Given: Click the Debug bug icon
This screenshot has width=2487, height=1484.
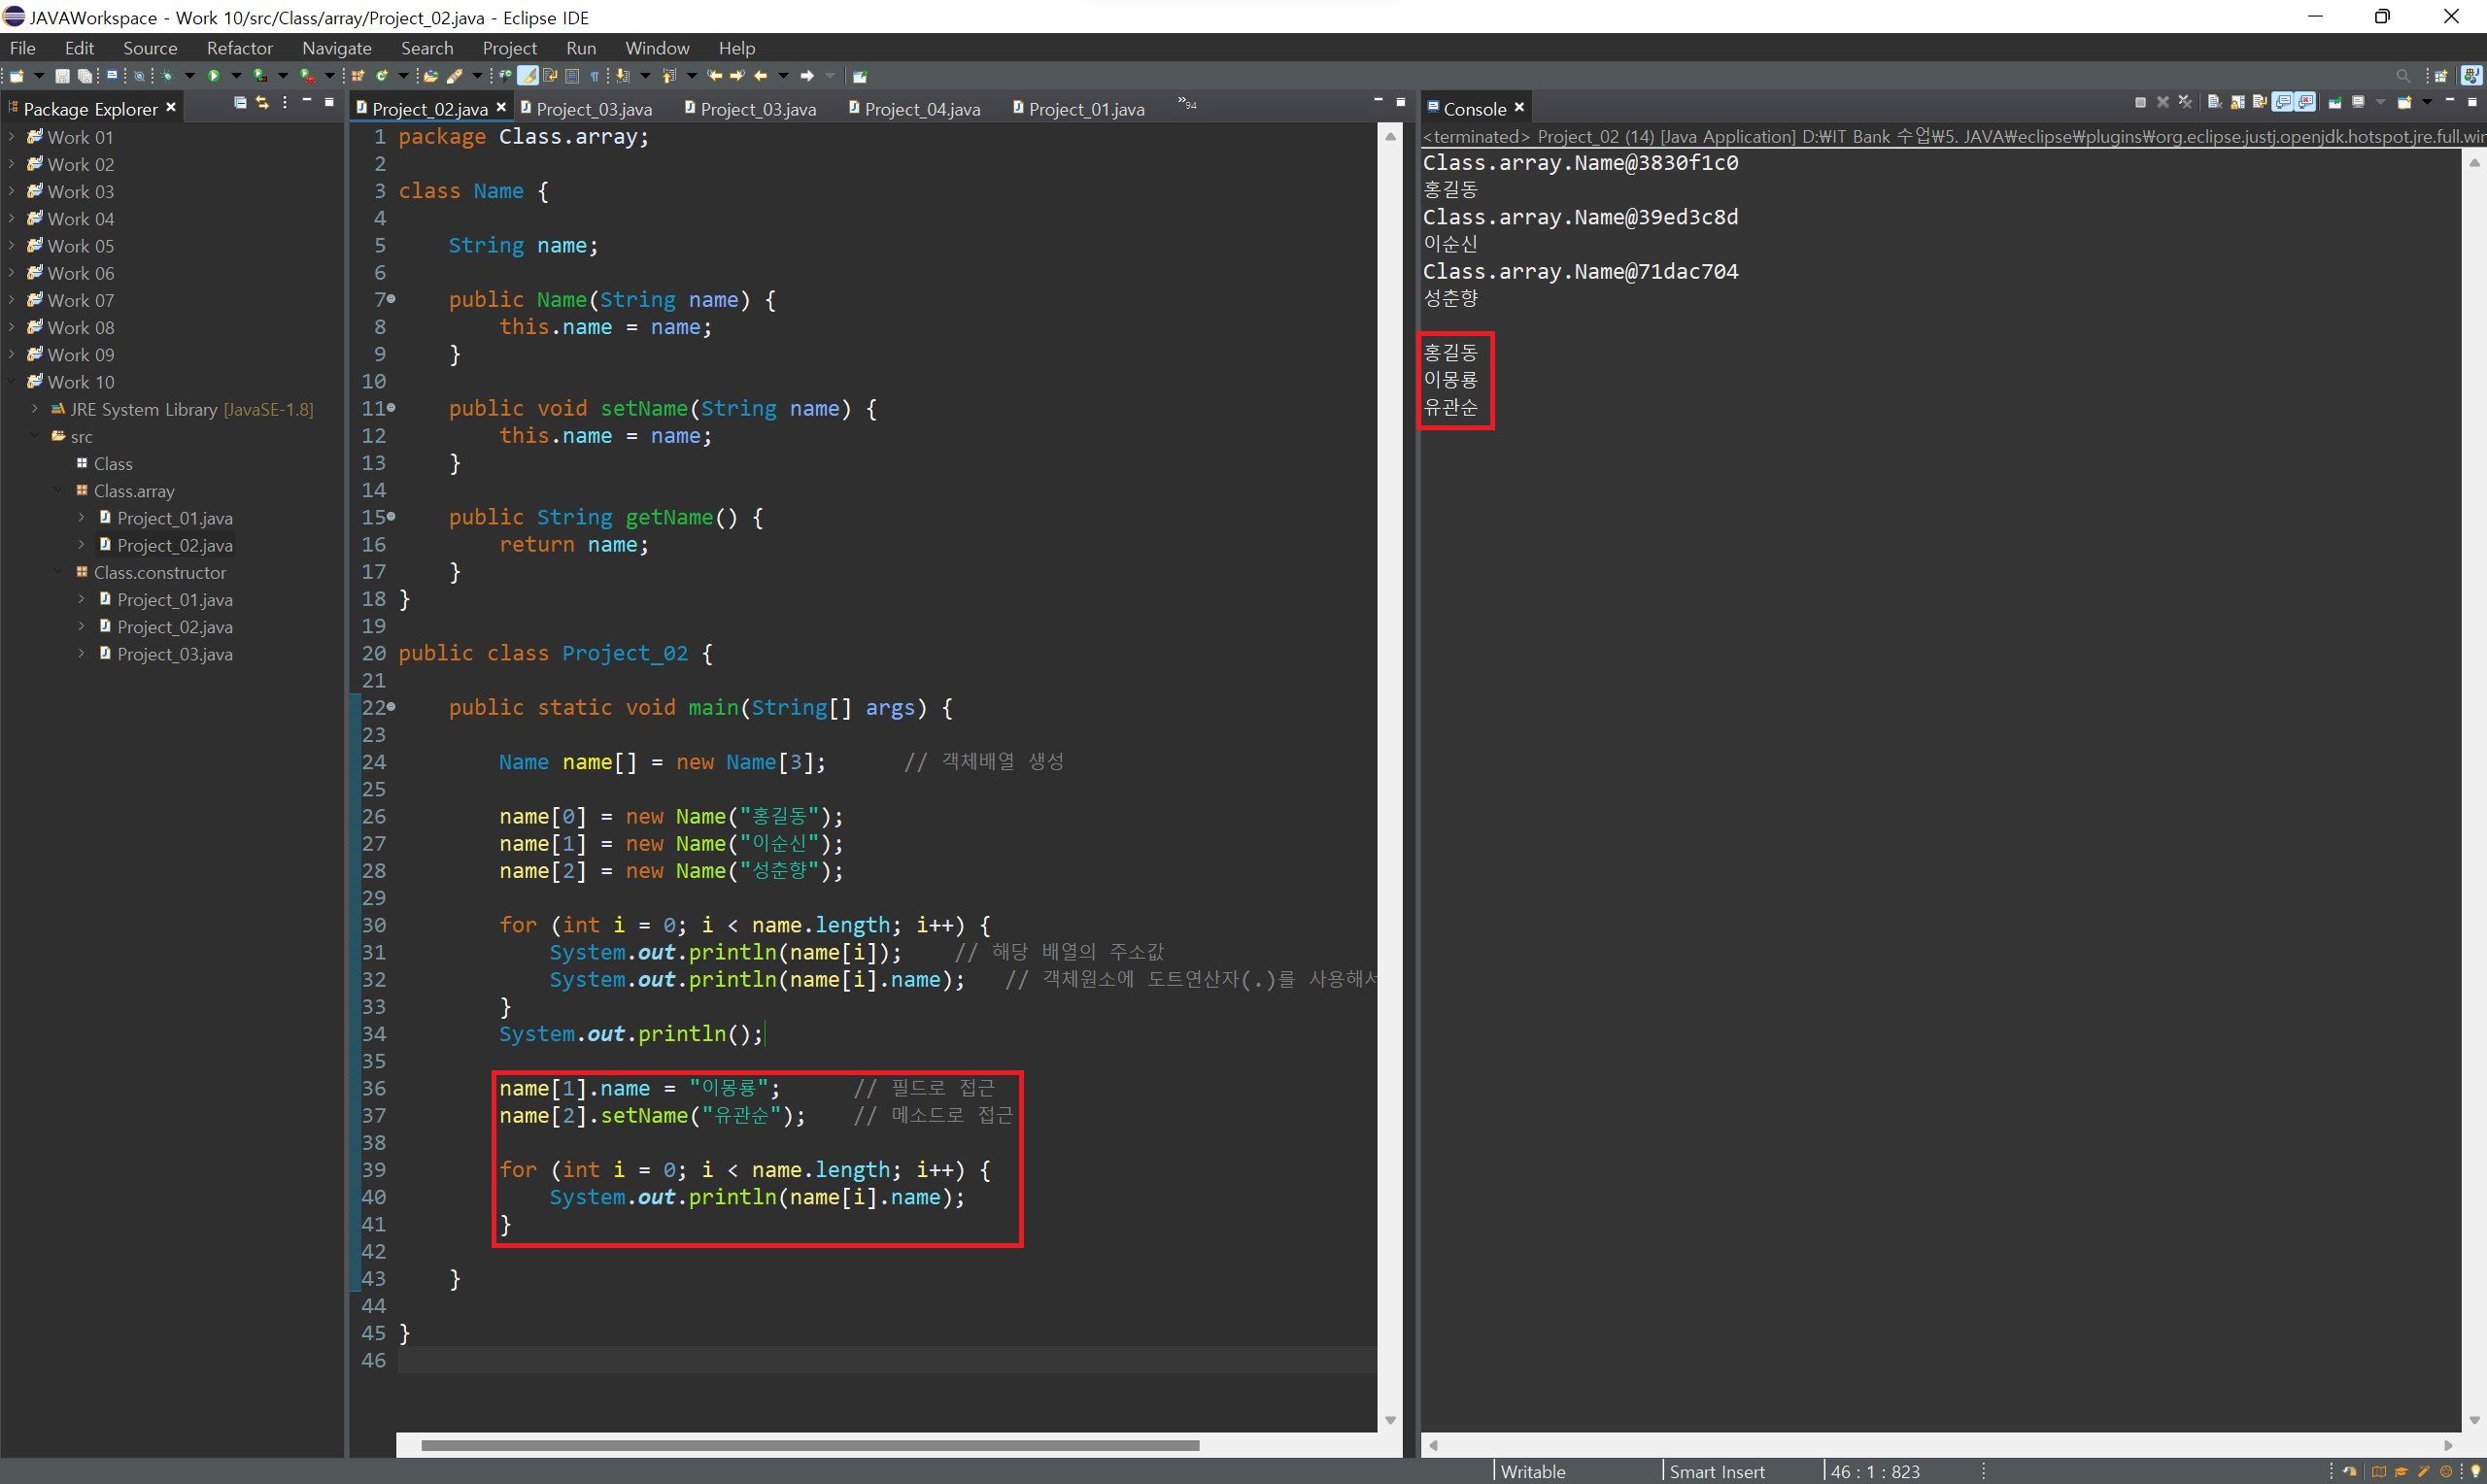Looking at the screenshot, I should 167,76.
